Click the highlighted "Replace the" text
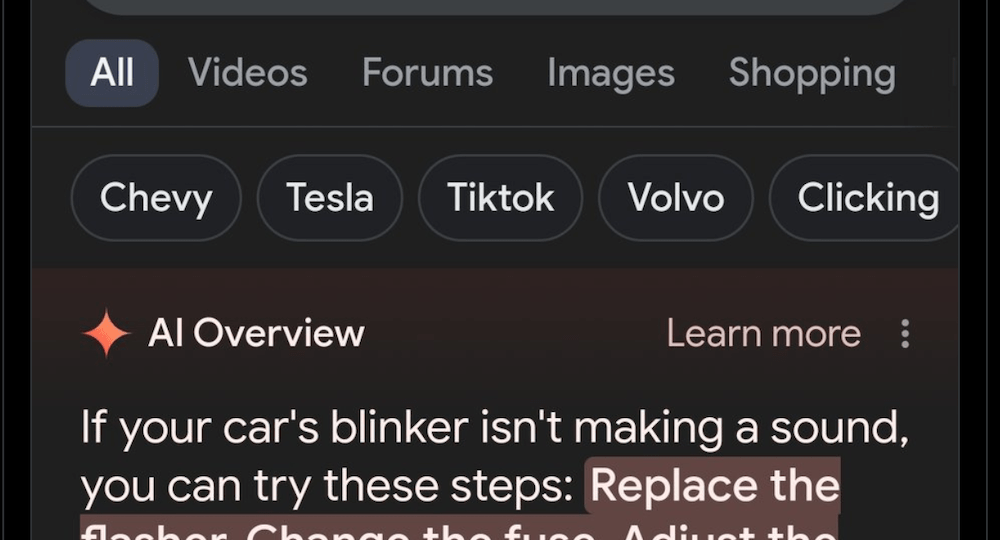 [714, 486]
